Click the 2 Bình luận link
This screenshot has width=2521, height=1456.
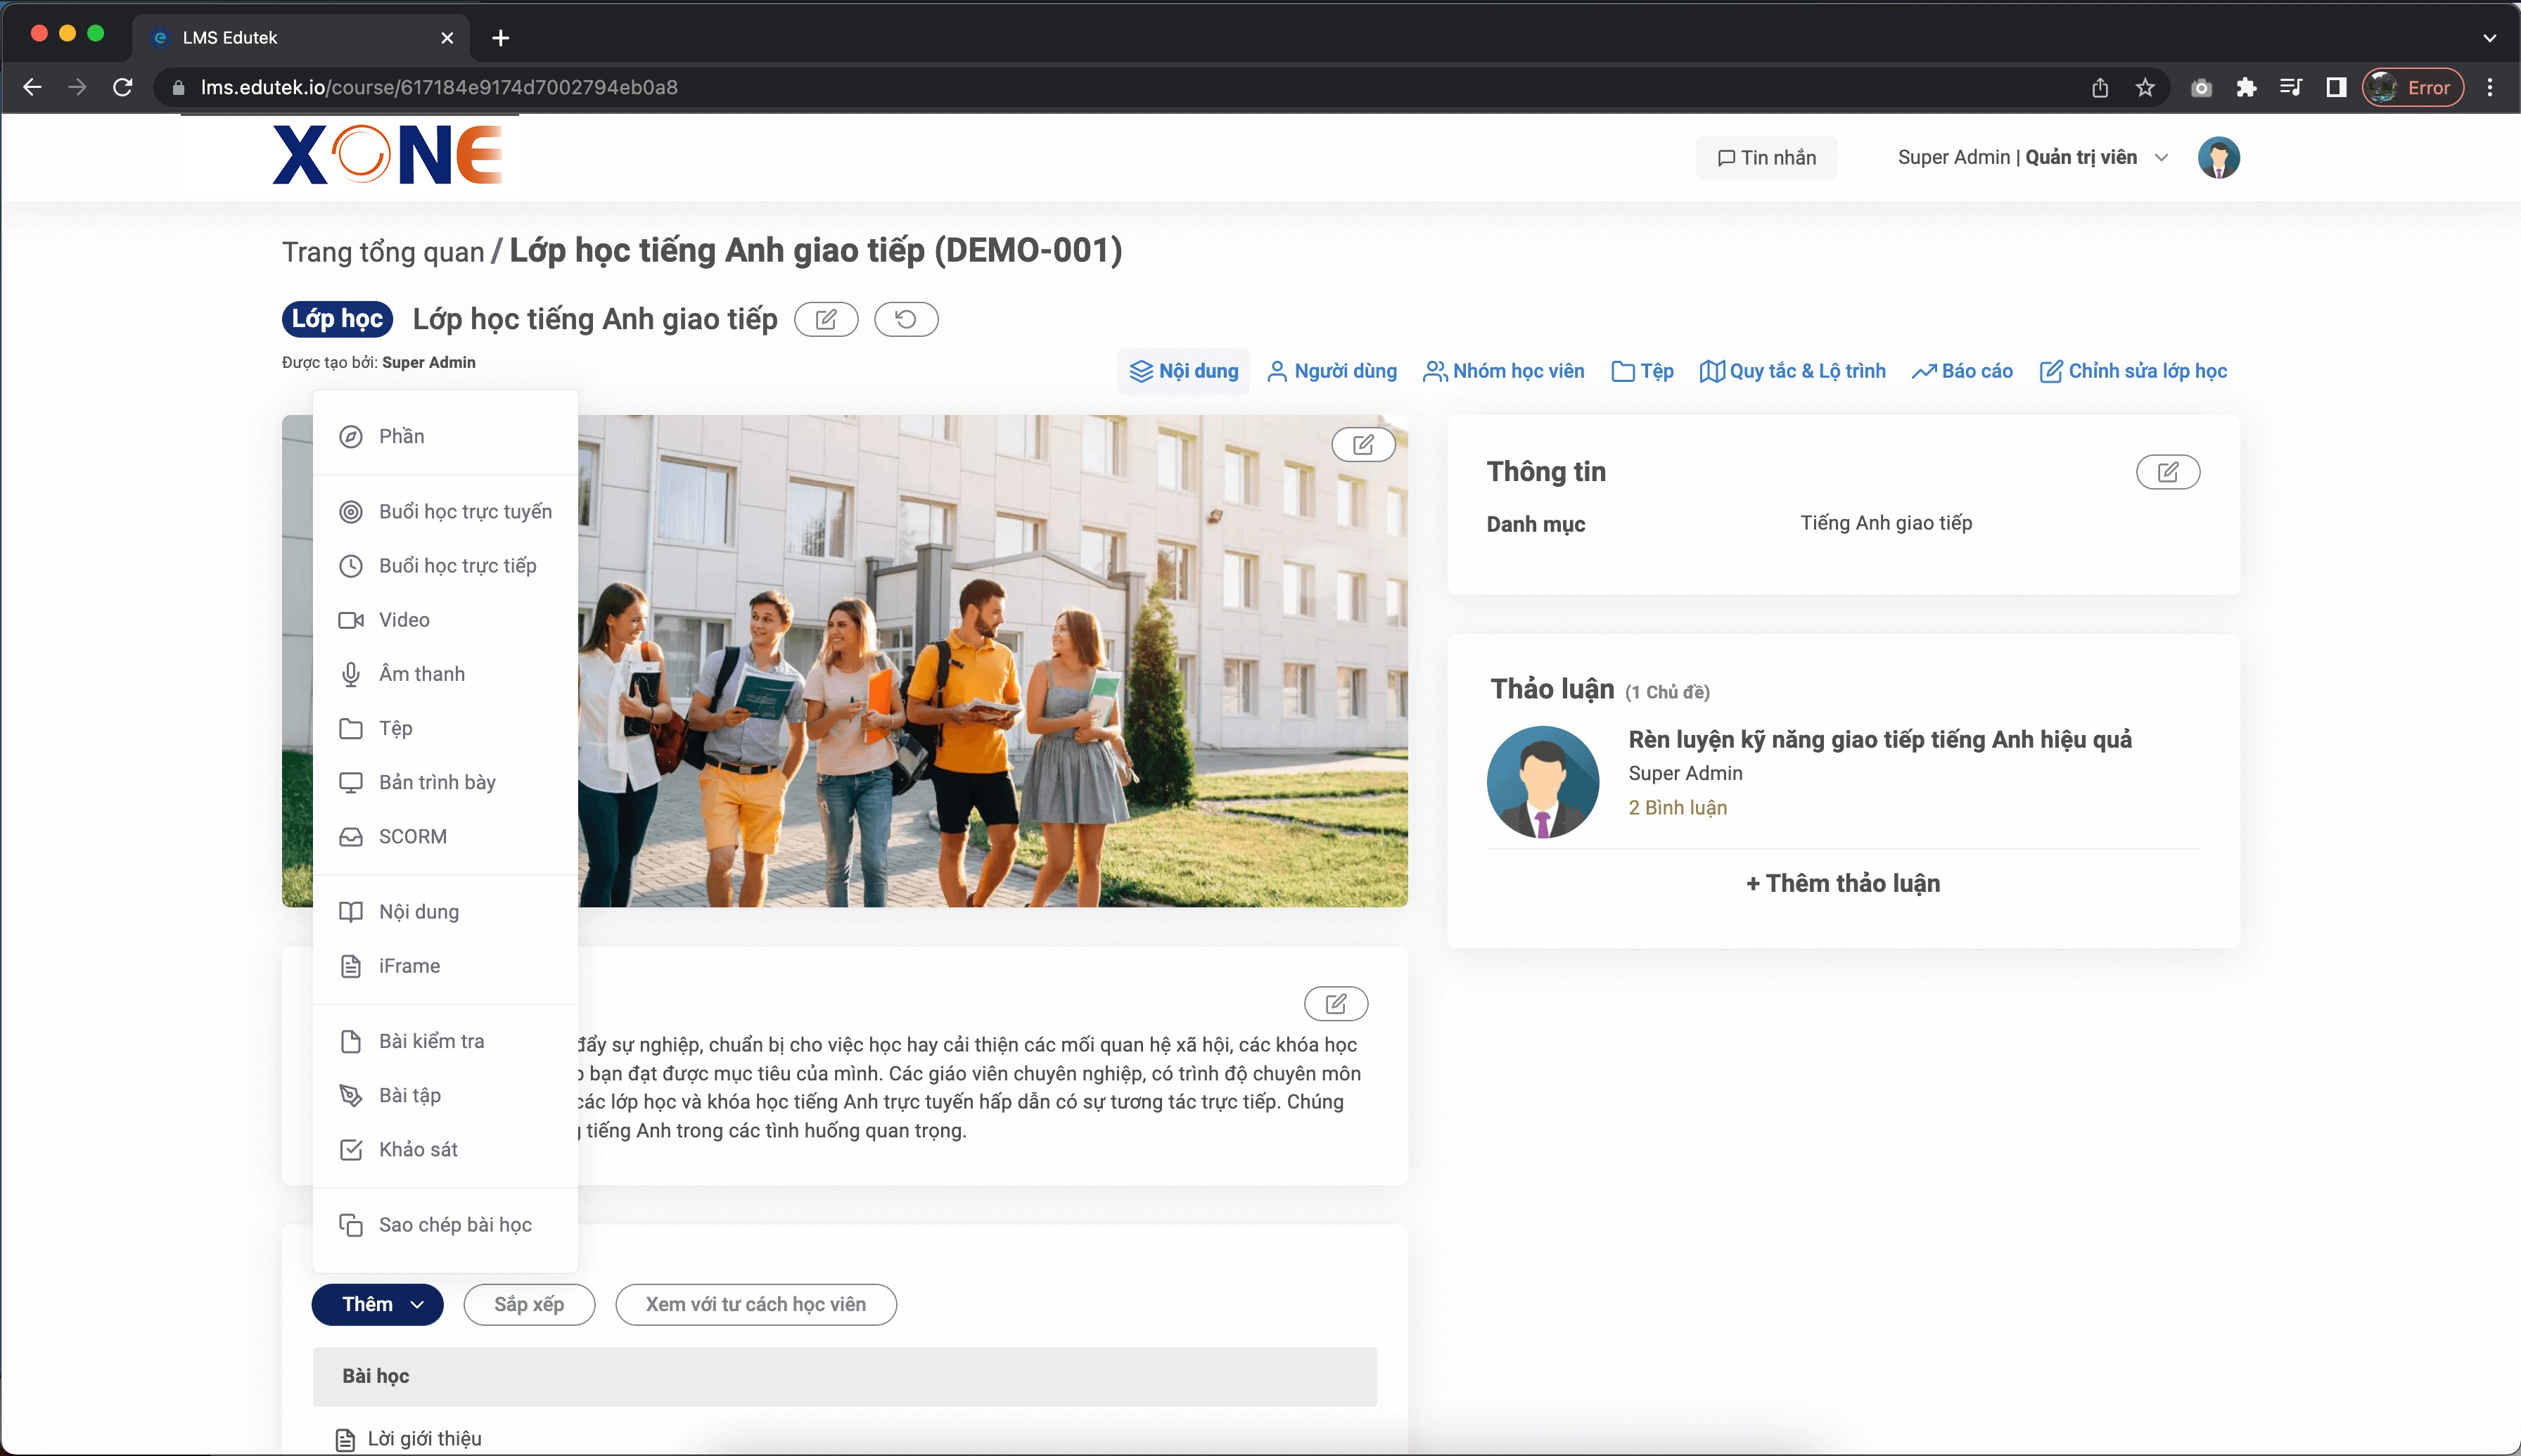coord(1677,807)
